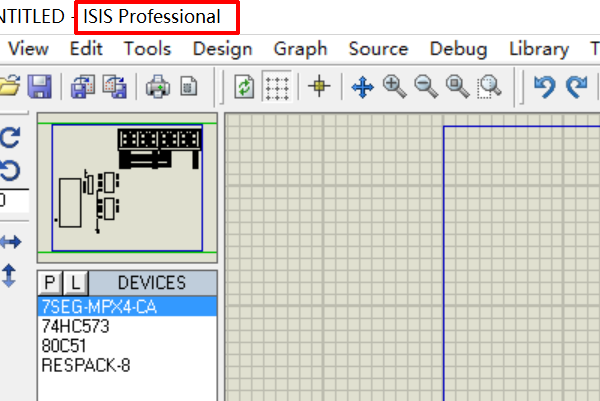Click the Undo arrow
600x401 pixels.
point(545,86)
